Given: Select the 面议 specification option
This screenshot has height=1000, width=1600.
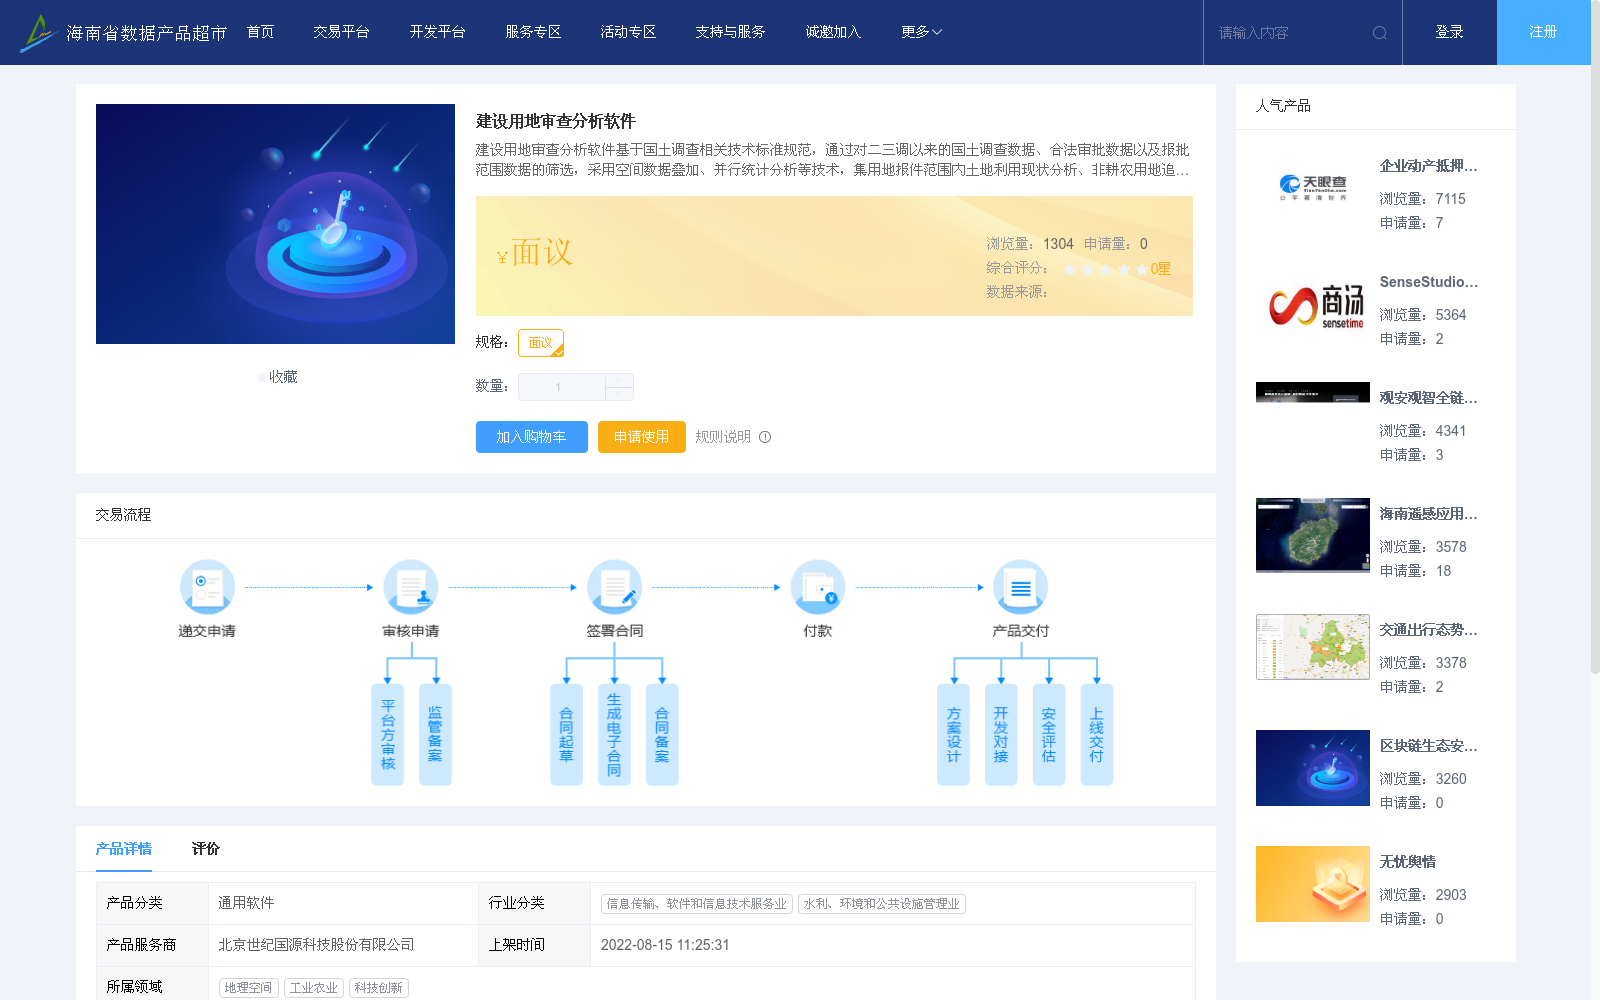Looking at the screenshot, I should point(541,343).
